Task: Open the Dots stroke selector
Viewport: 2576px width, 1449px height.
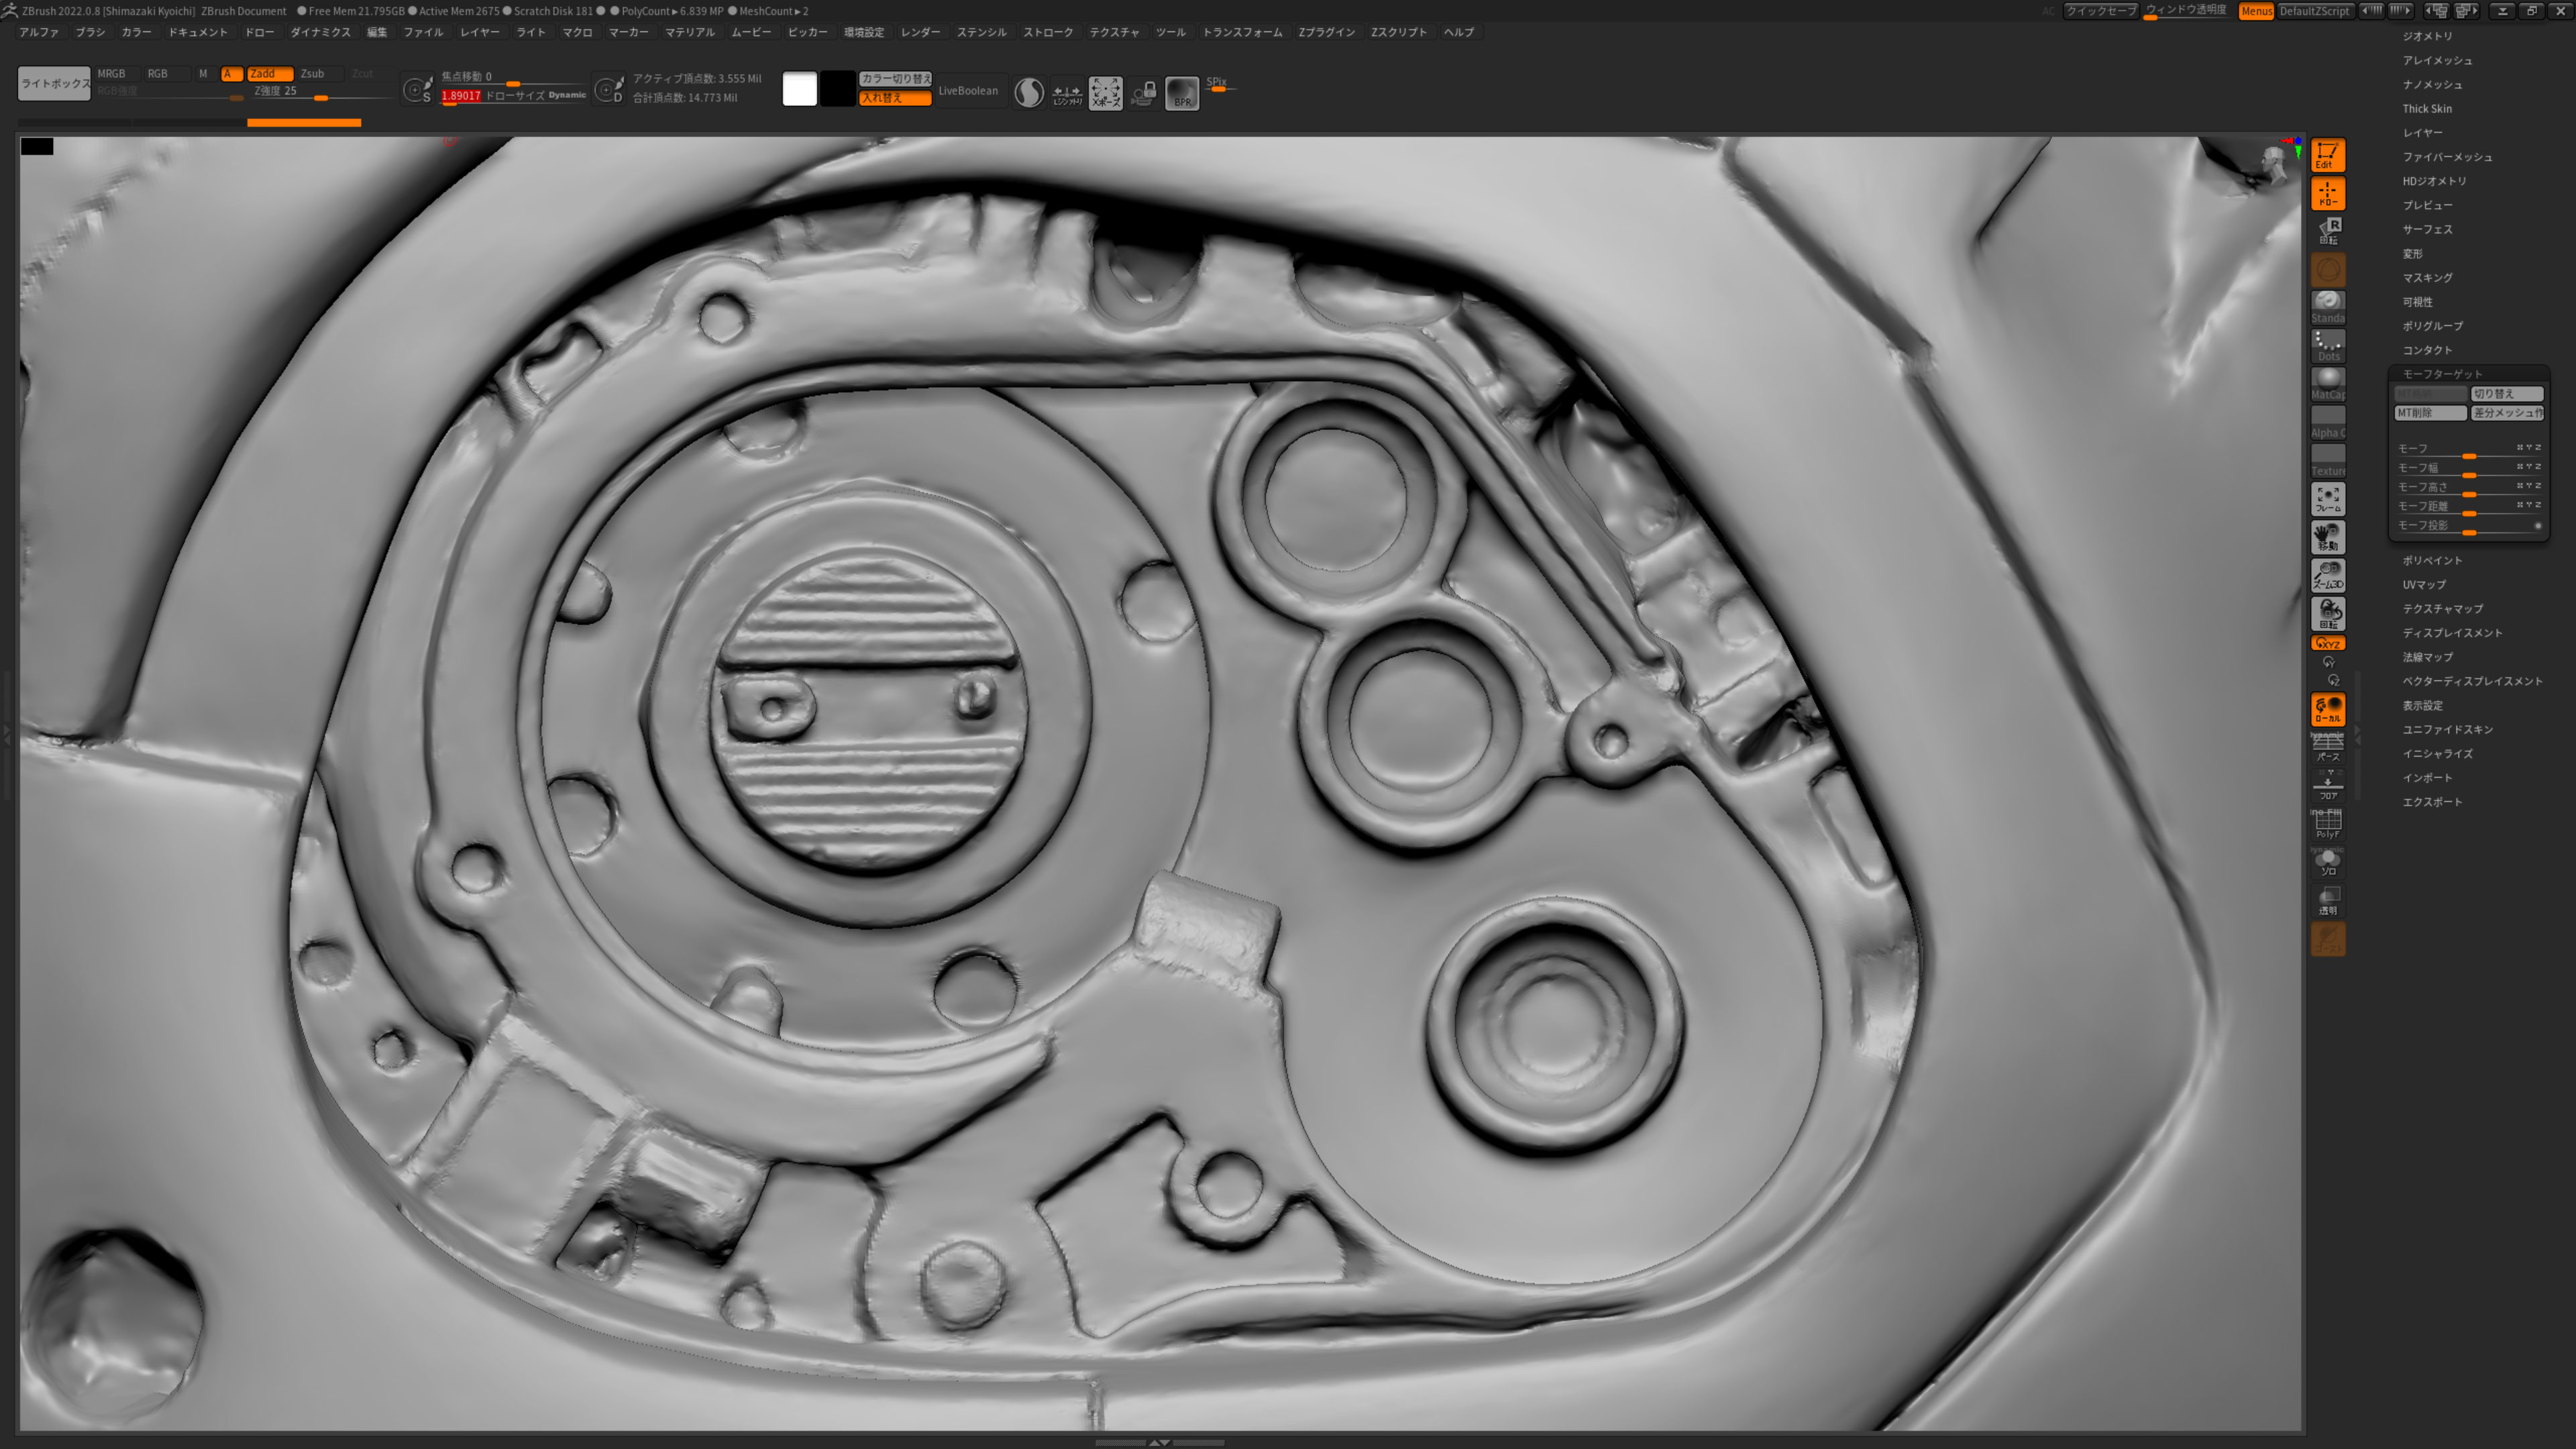Action: pyautogui.click(x=2327, y=345)
